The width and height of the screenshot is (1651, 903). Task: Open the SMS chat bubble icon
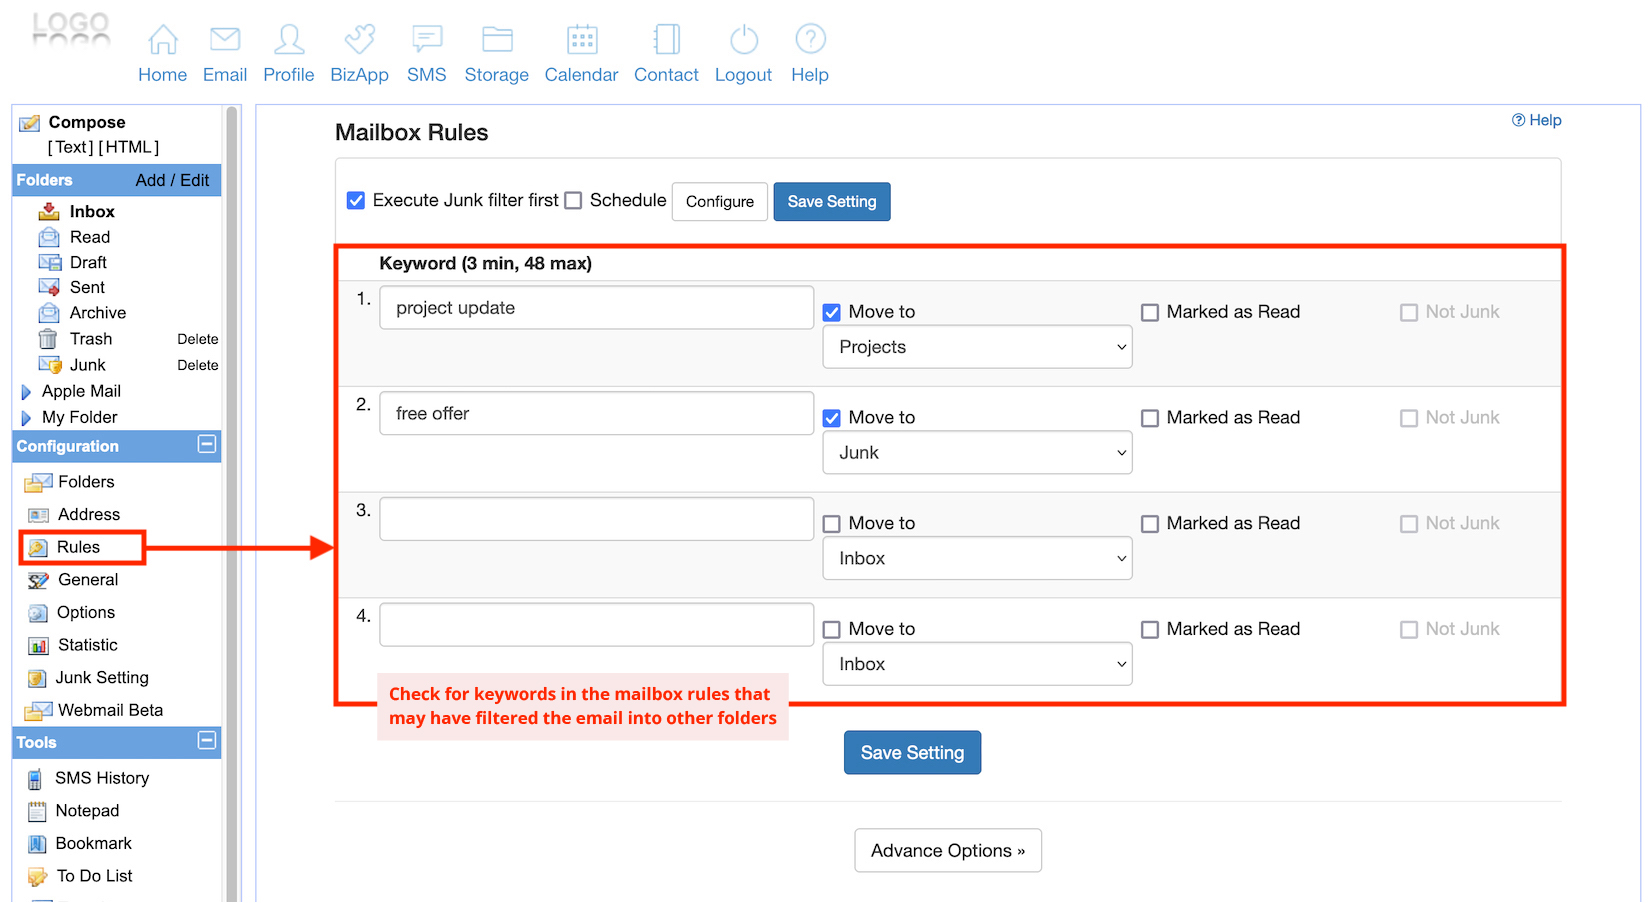coord(427,40)
